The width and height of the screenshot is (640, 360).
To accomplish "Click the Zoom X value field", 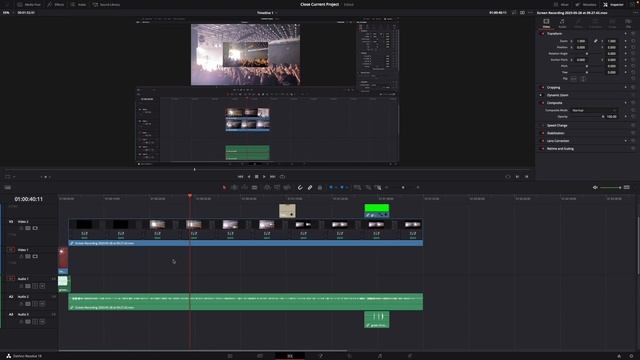I will tap(581, 41).
